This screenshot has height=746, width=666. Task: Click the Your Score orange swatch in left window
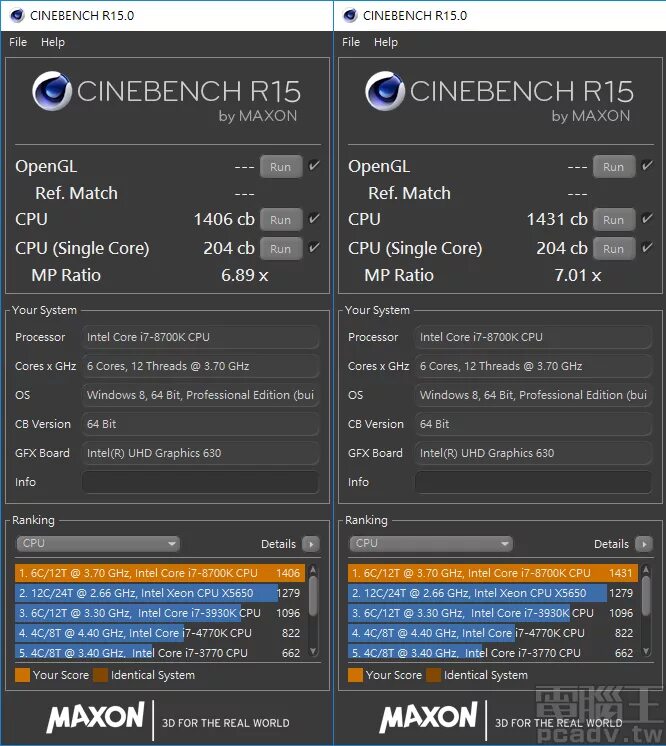click(22, 675)
